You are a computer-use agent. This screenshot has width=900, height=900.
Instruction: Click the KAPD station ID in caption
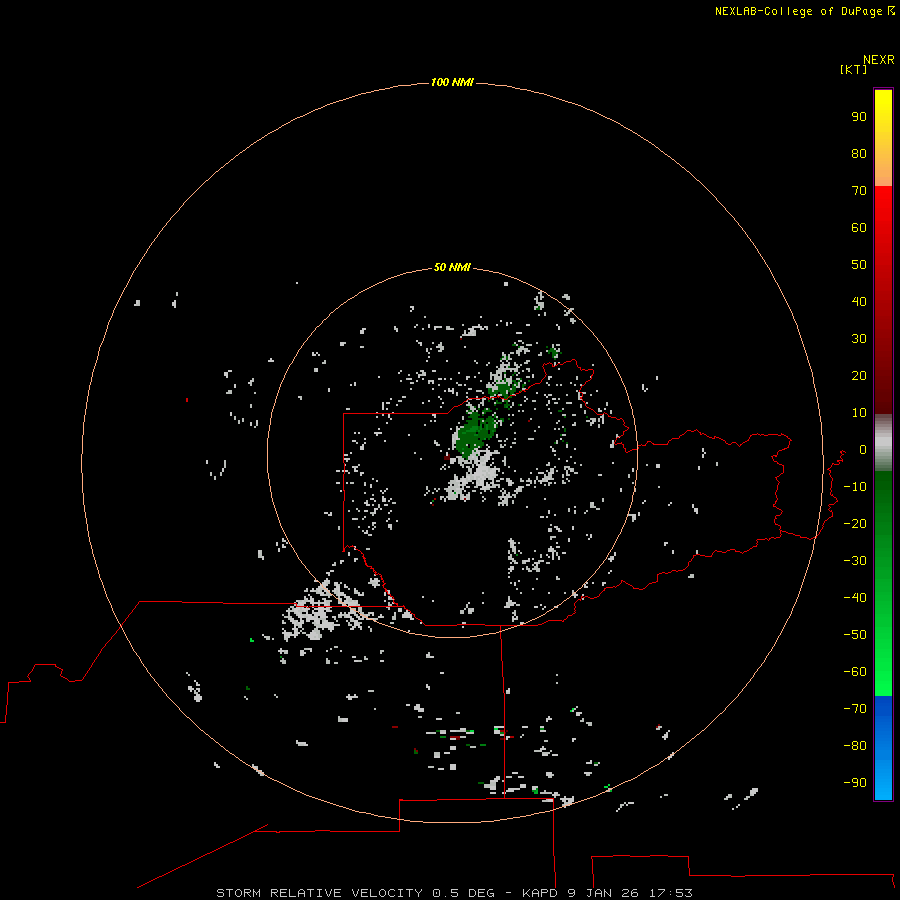(541, 893)
